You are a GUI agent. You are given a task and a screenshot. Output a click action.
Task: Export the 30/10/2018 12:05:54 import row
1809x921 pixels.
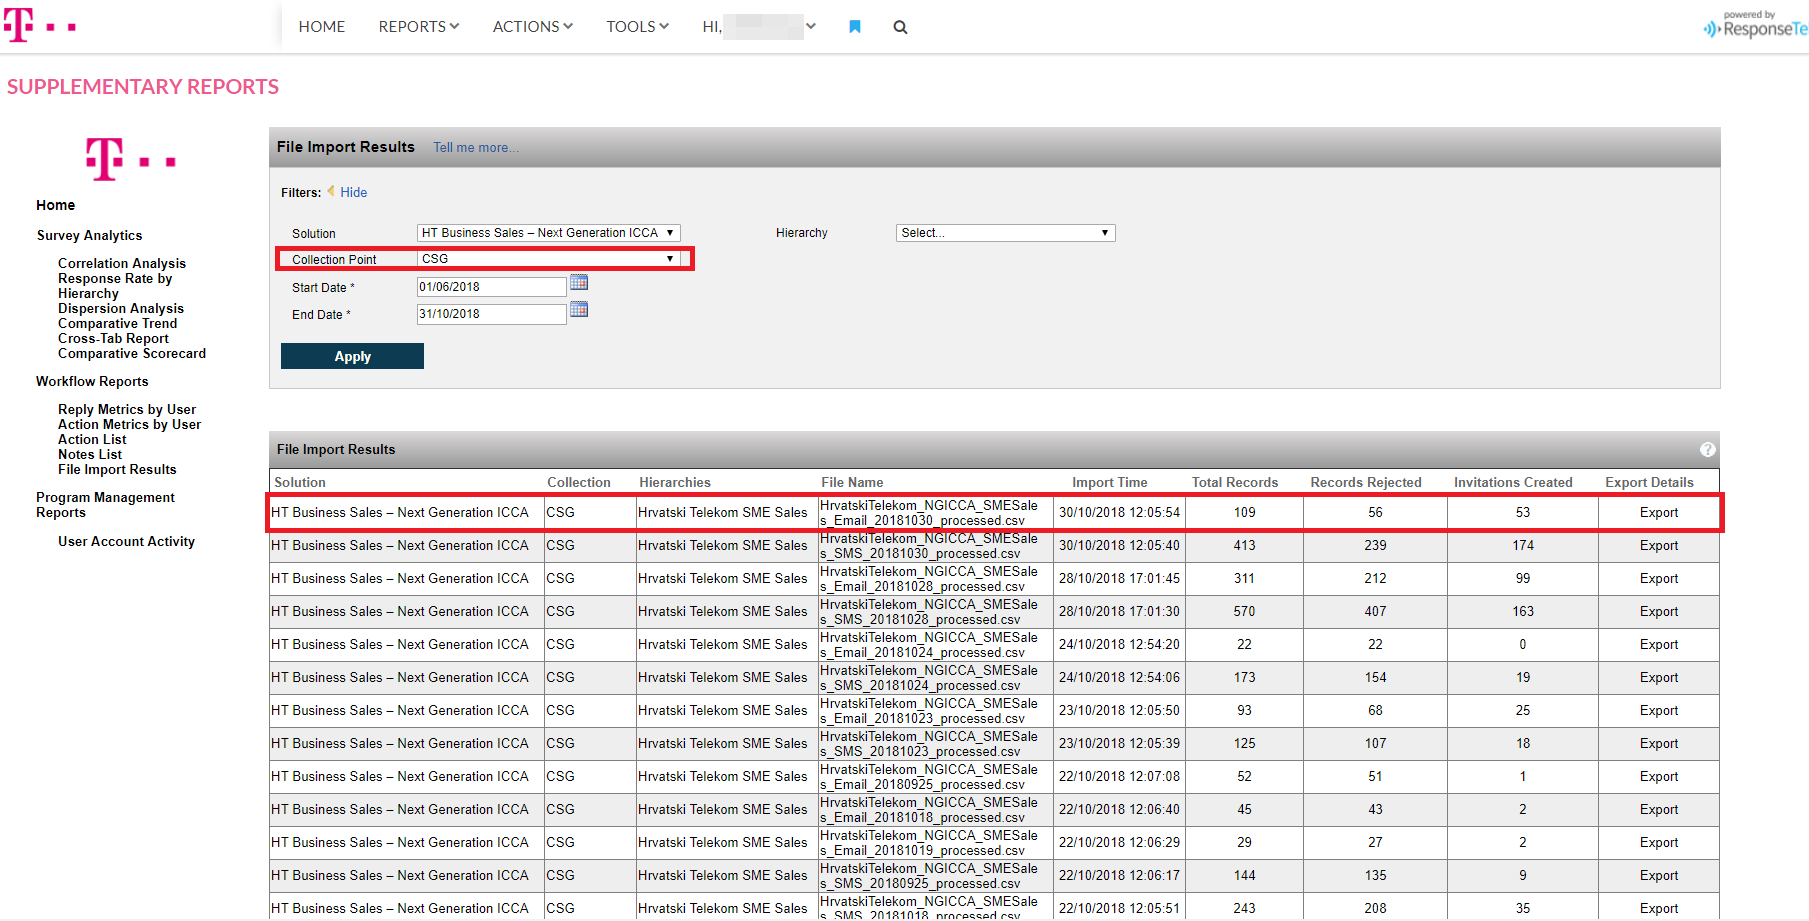tap(1658, 513)
